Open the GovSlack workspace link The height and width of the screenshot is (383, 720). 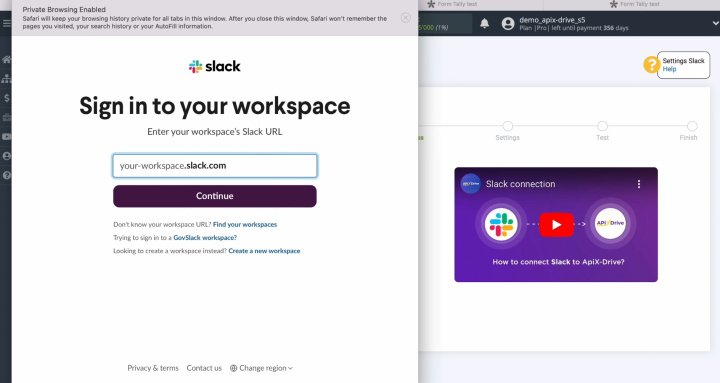click(205, 237)
